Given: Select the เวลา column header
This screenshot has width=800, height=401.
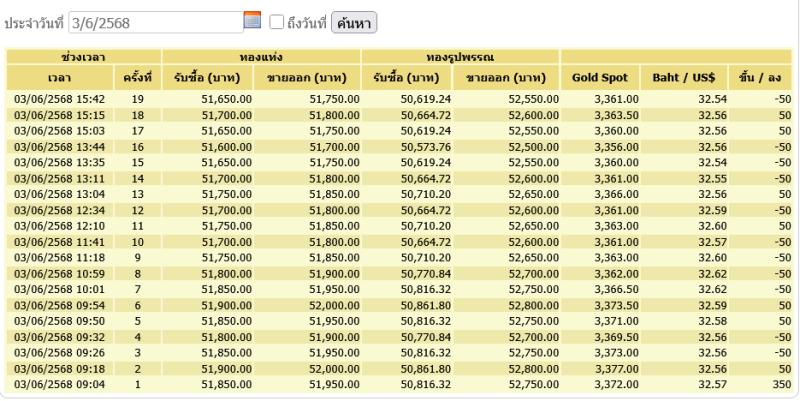Looking at the screenshot, I should [x=60, y=78].
